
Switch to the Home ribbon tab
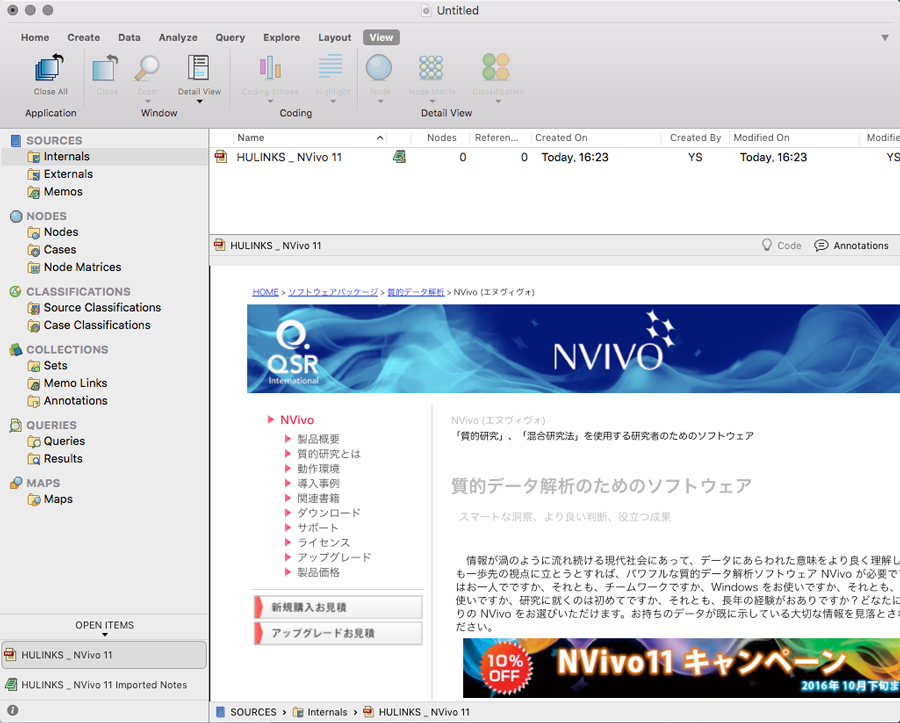tap(35, 37)
